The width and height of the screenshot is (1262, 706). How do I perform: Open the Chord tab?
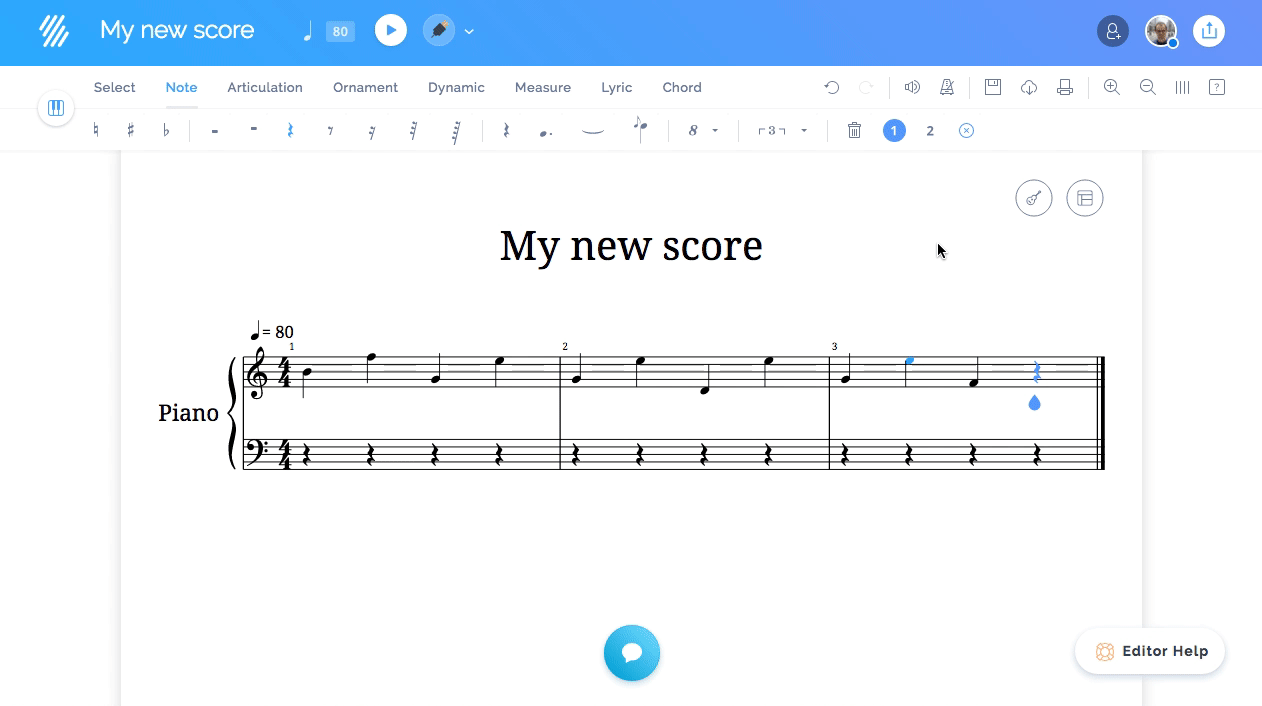coord(682,87)
